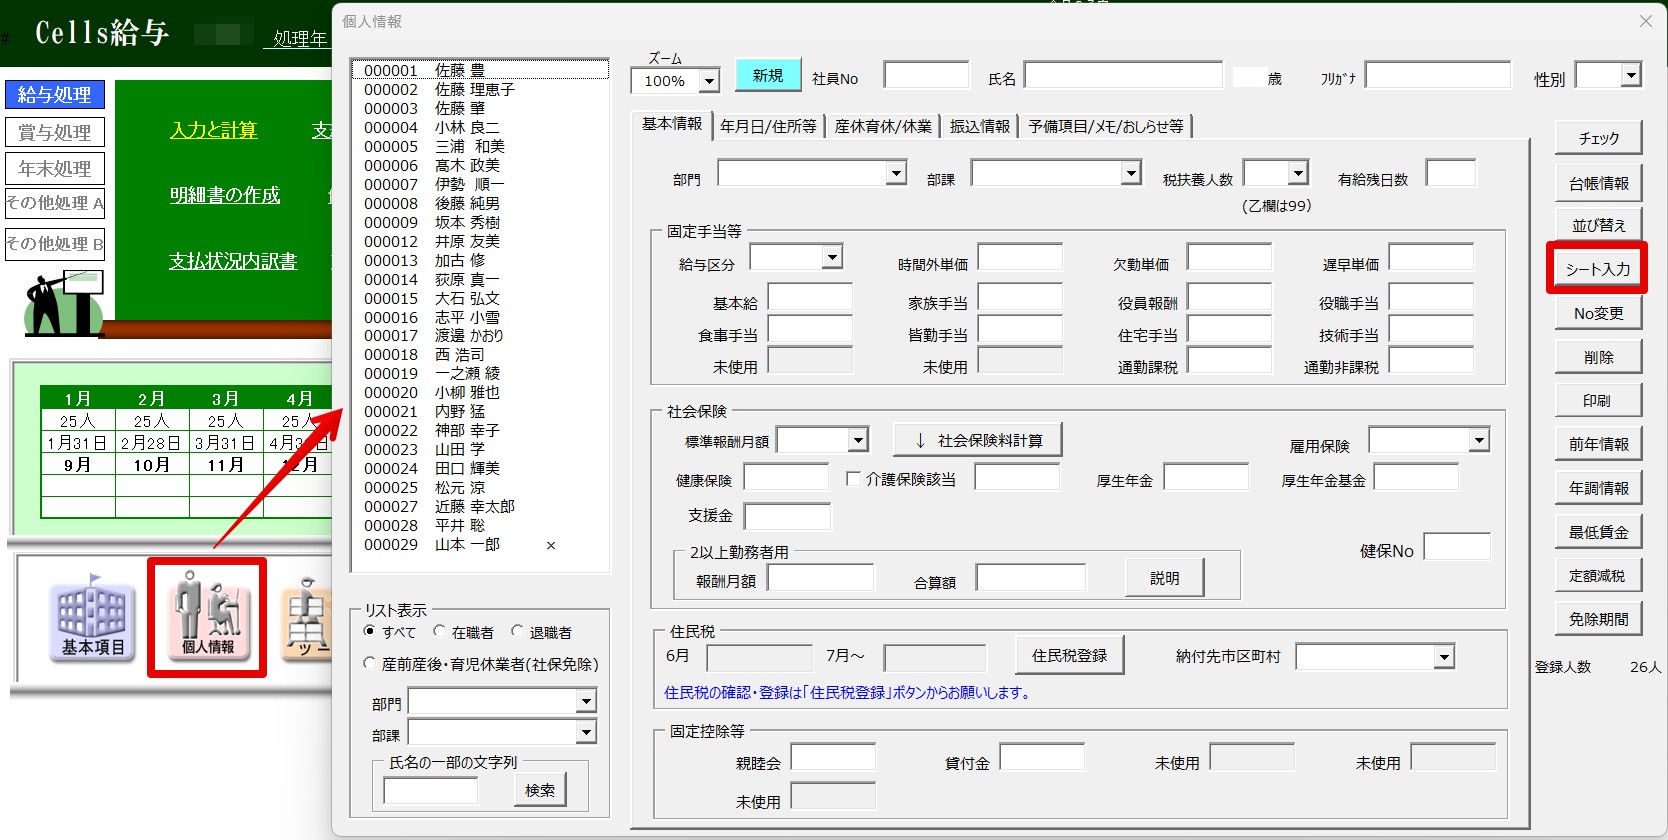Open the 納付先市区町村 dropdown
The image size is (1668, 840).
[1444, 657]
